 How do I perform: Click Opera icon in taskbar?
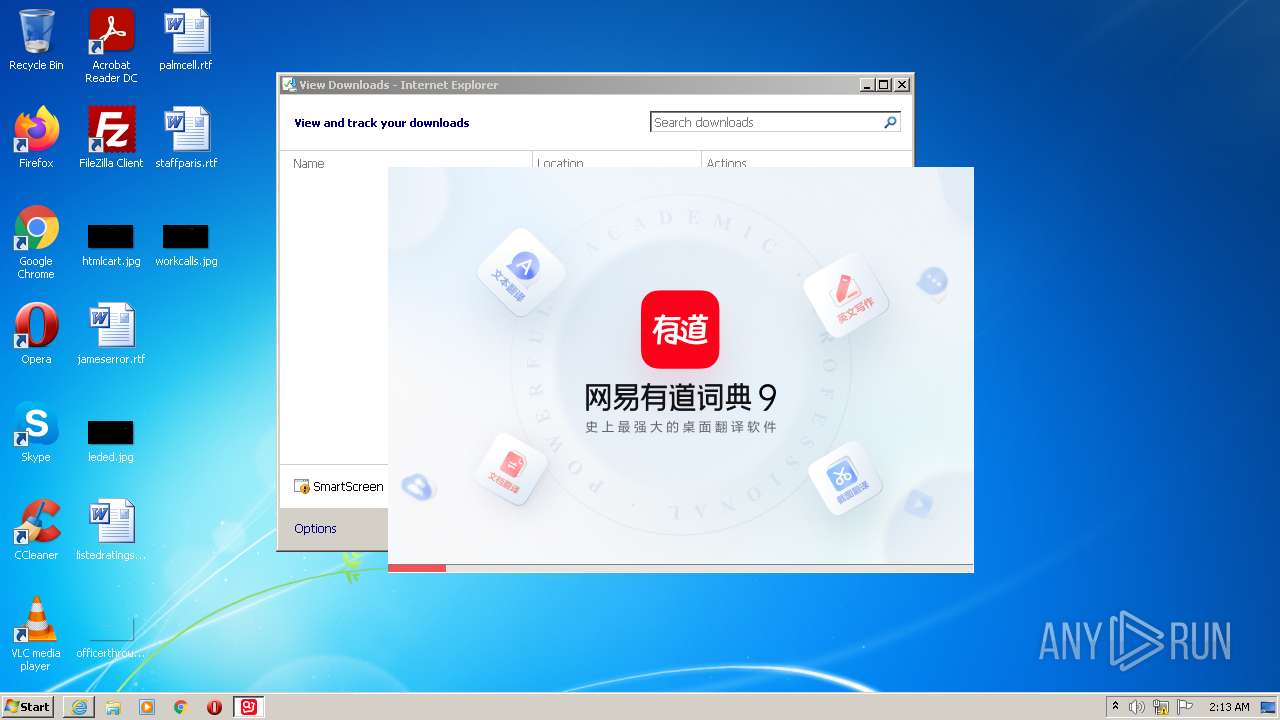pos(214,707)
